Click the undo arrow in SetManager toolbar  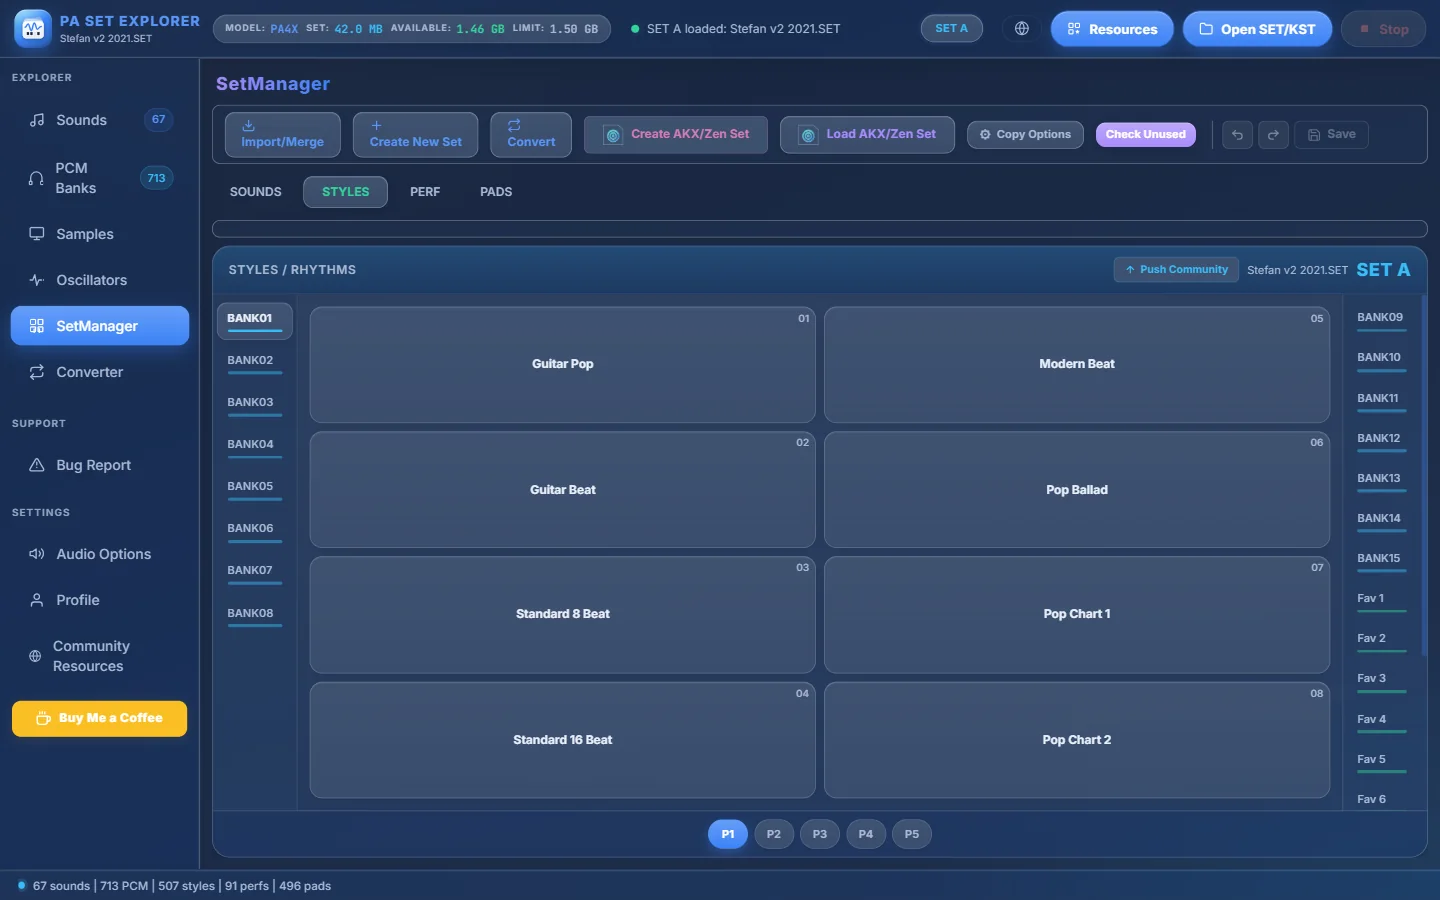[1237, 135]
